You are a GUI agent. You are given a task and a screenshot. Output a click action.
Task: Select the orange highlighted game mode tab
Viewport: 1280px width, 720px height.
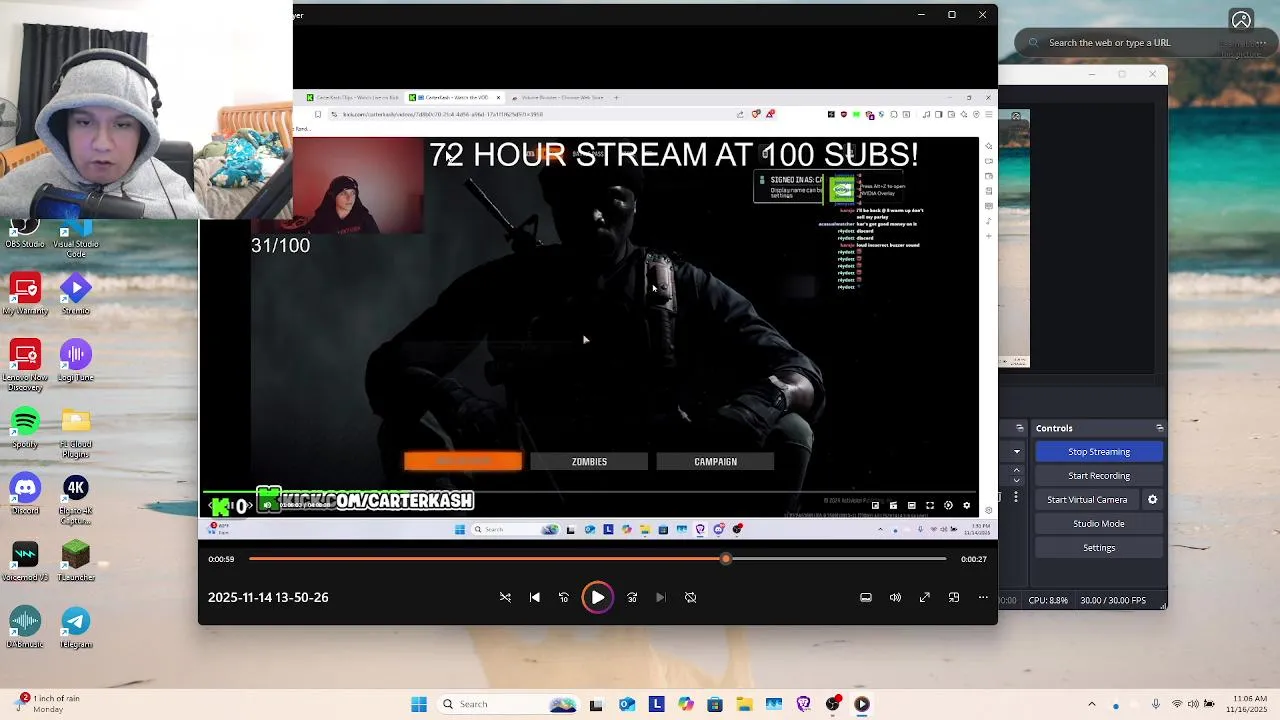point(463,462)
